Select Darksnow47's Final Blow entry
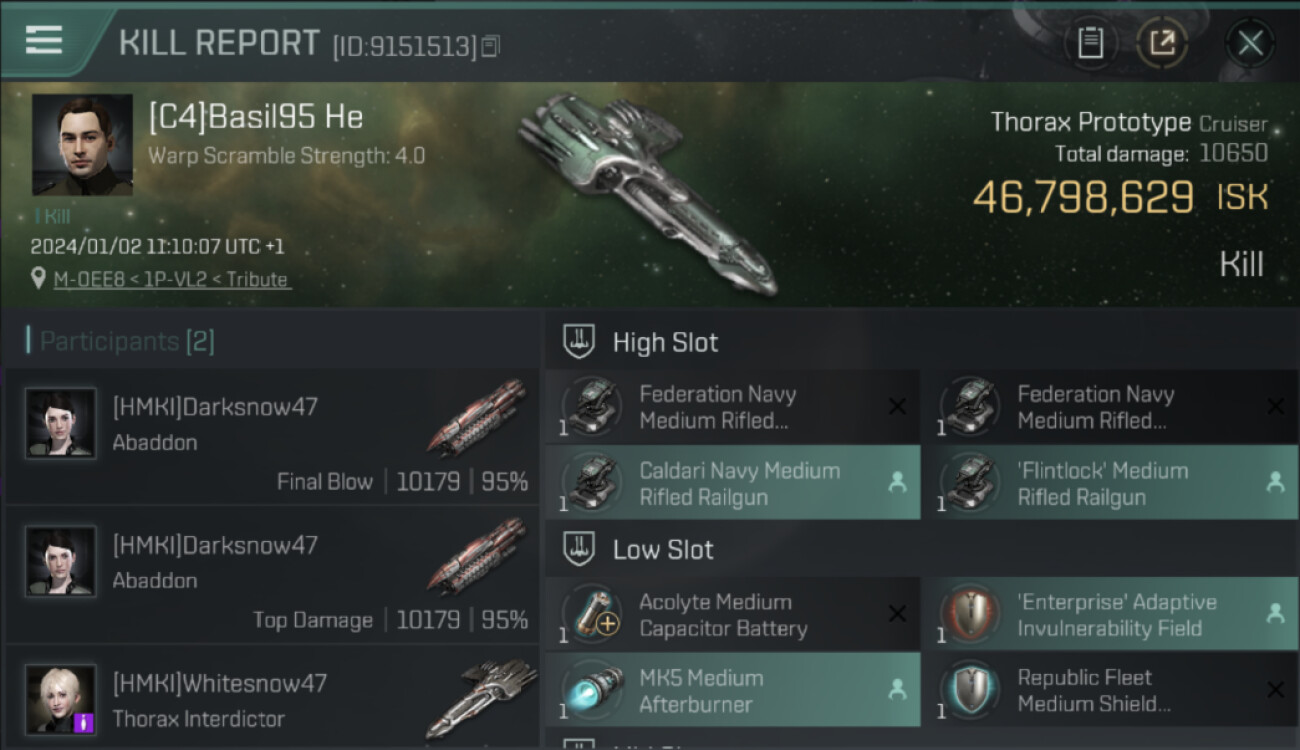Screen dimensions: 1300x750 [272, 438]
